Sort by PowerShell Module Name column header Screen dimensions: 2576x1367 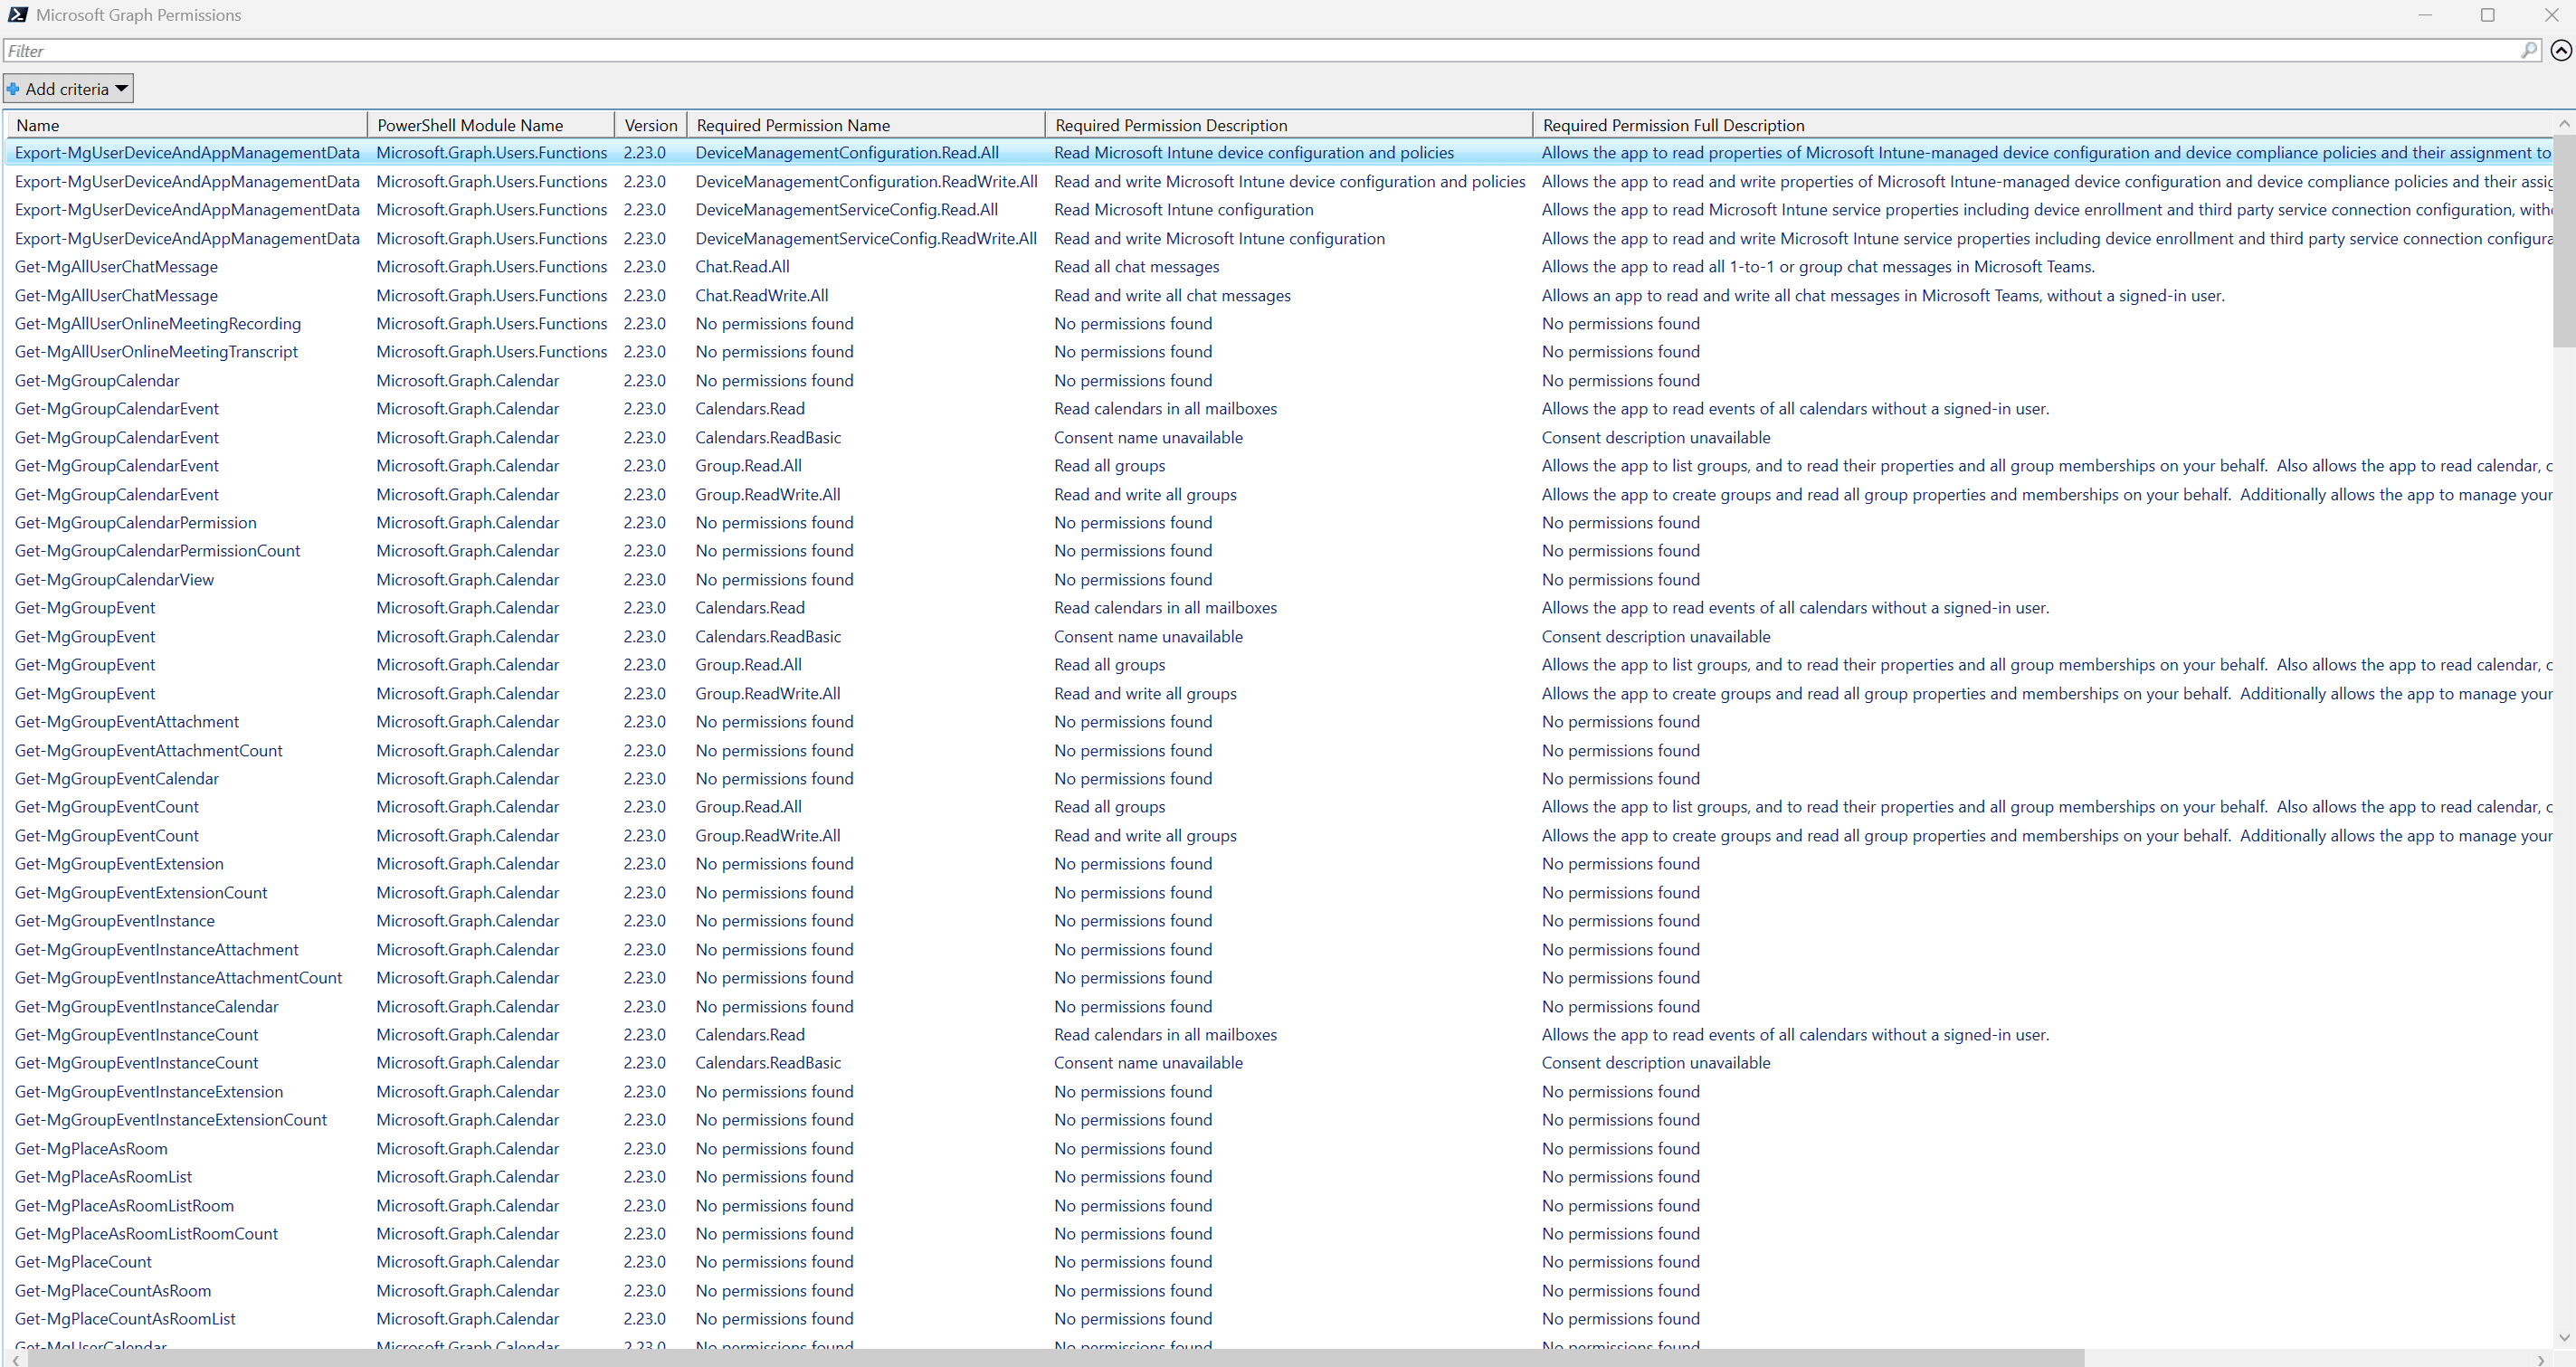(x=490, y=125)
